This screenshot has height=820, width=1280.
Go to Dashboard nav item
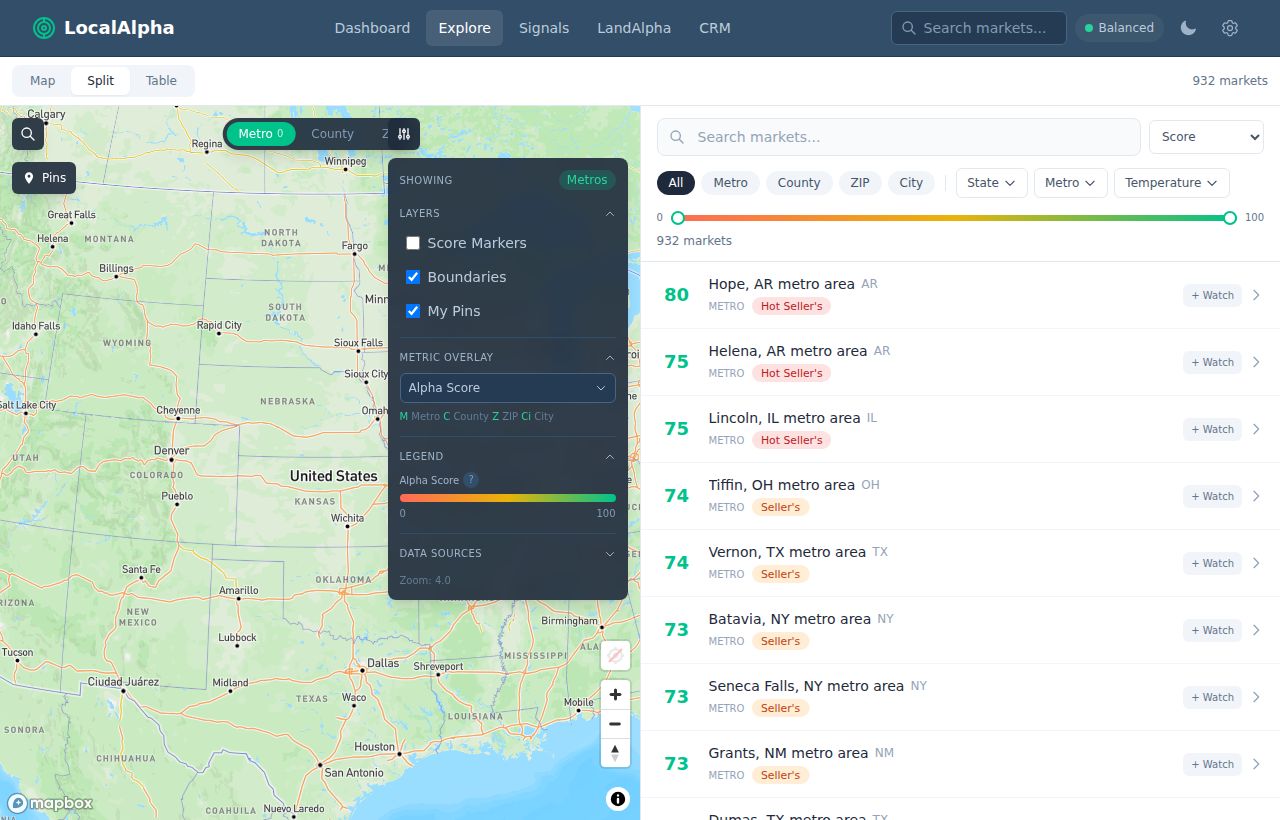[372, 28]
